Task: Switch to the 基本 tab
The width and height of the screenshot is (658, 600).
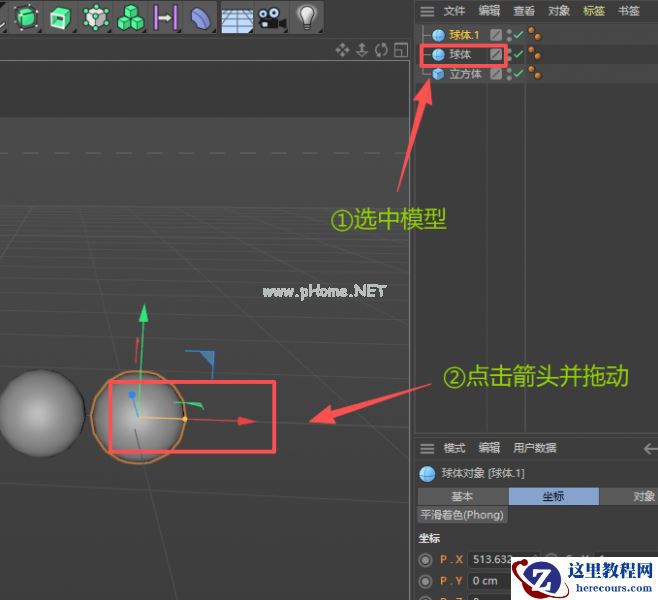Action: pos(463,497)
